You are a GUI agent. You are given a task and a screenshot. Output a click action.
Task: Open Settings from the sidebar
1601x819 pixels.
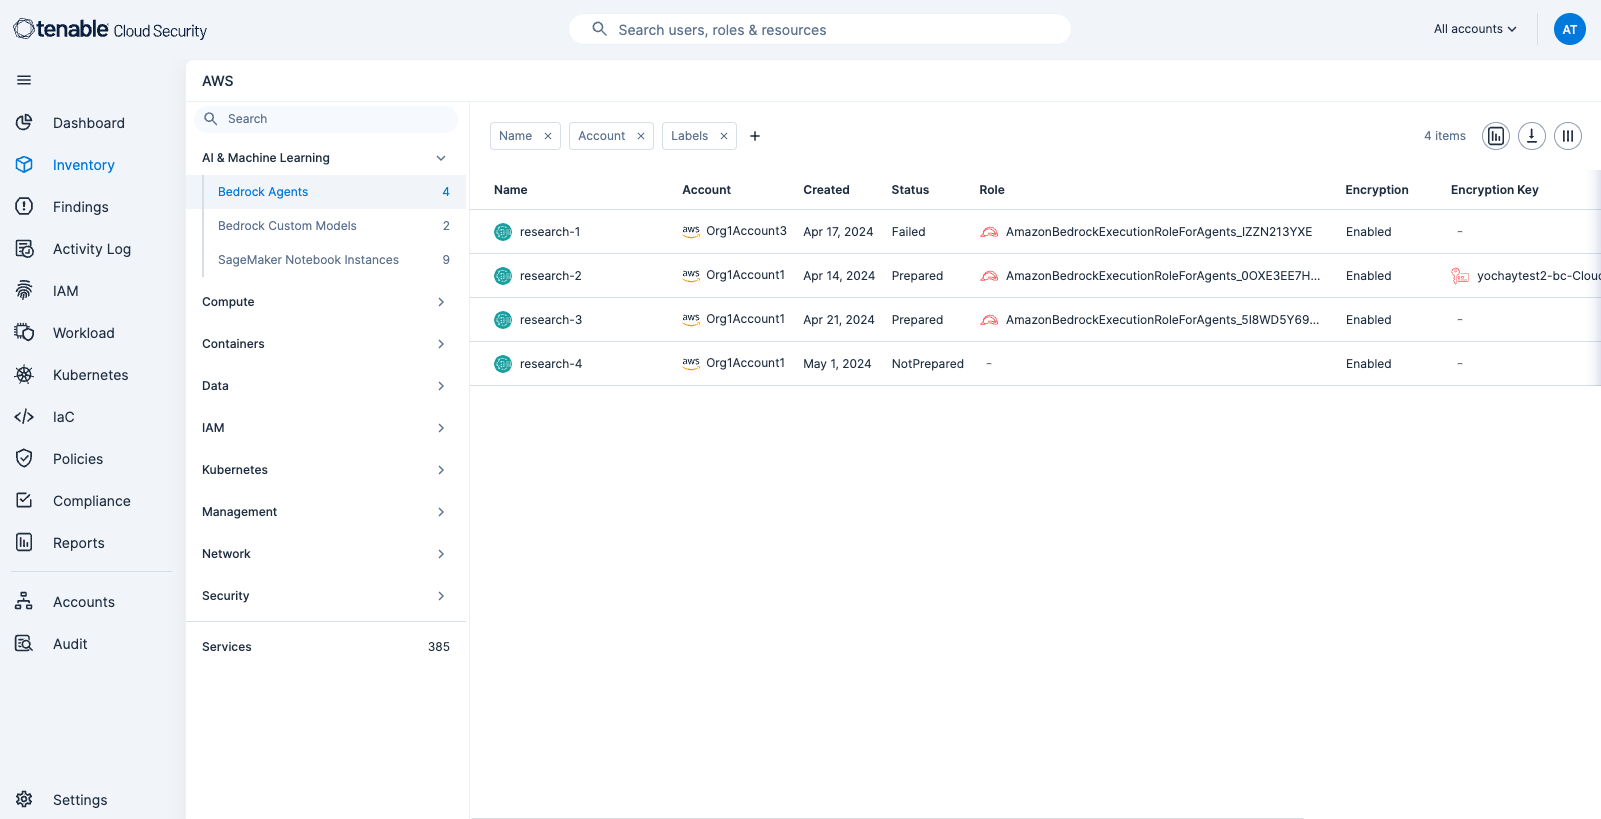click(79, 800)
